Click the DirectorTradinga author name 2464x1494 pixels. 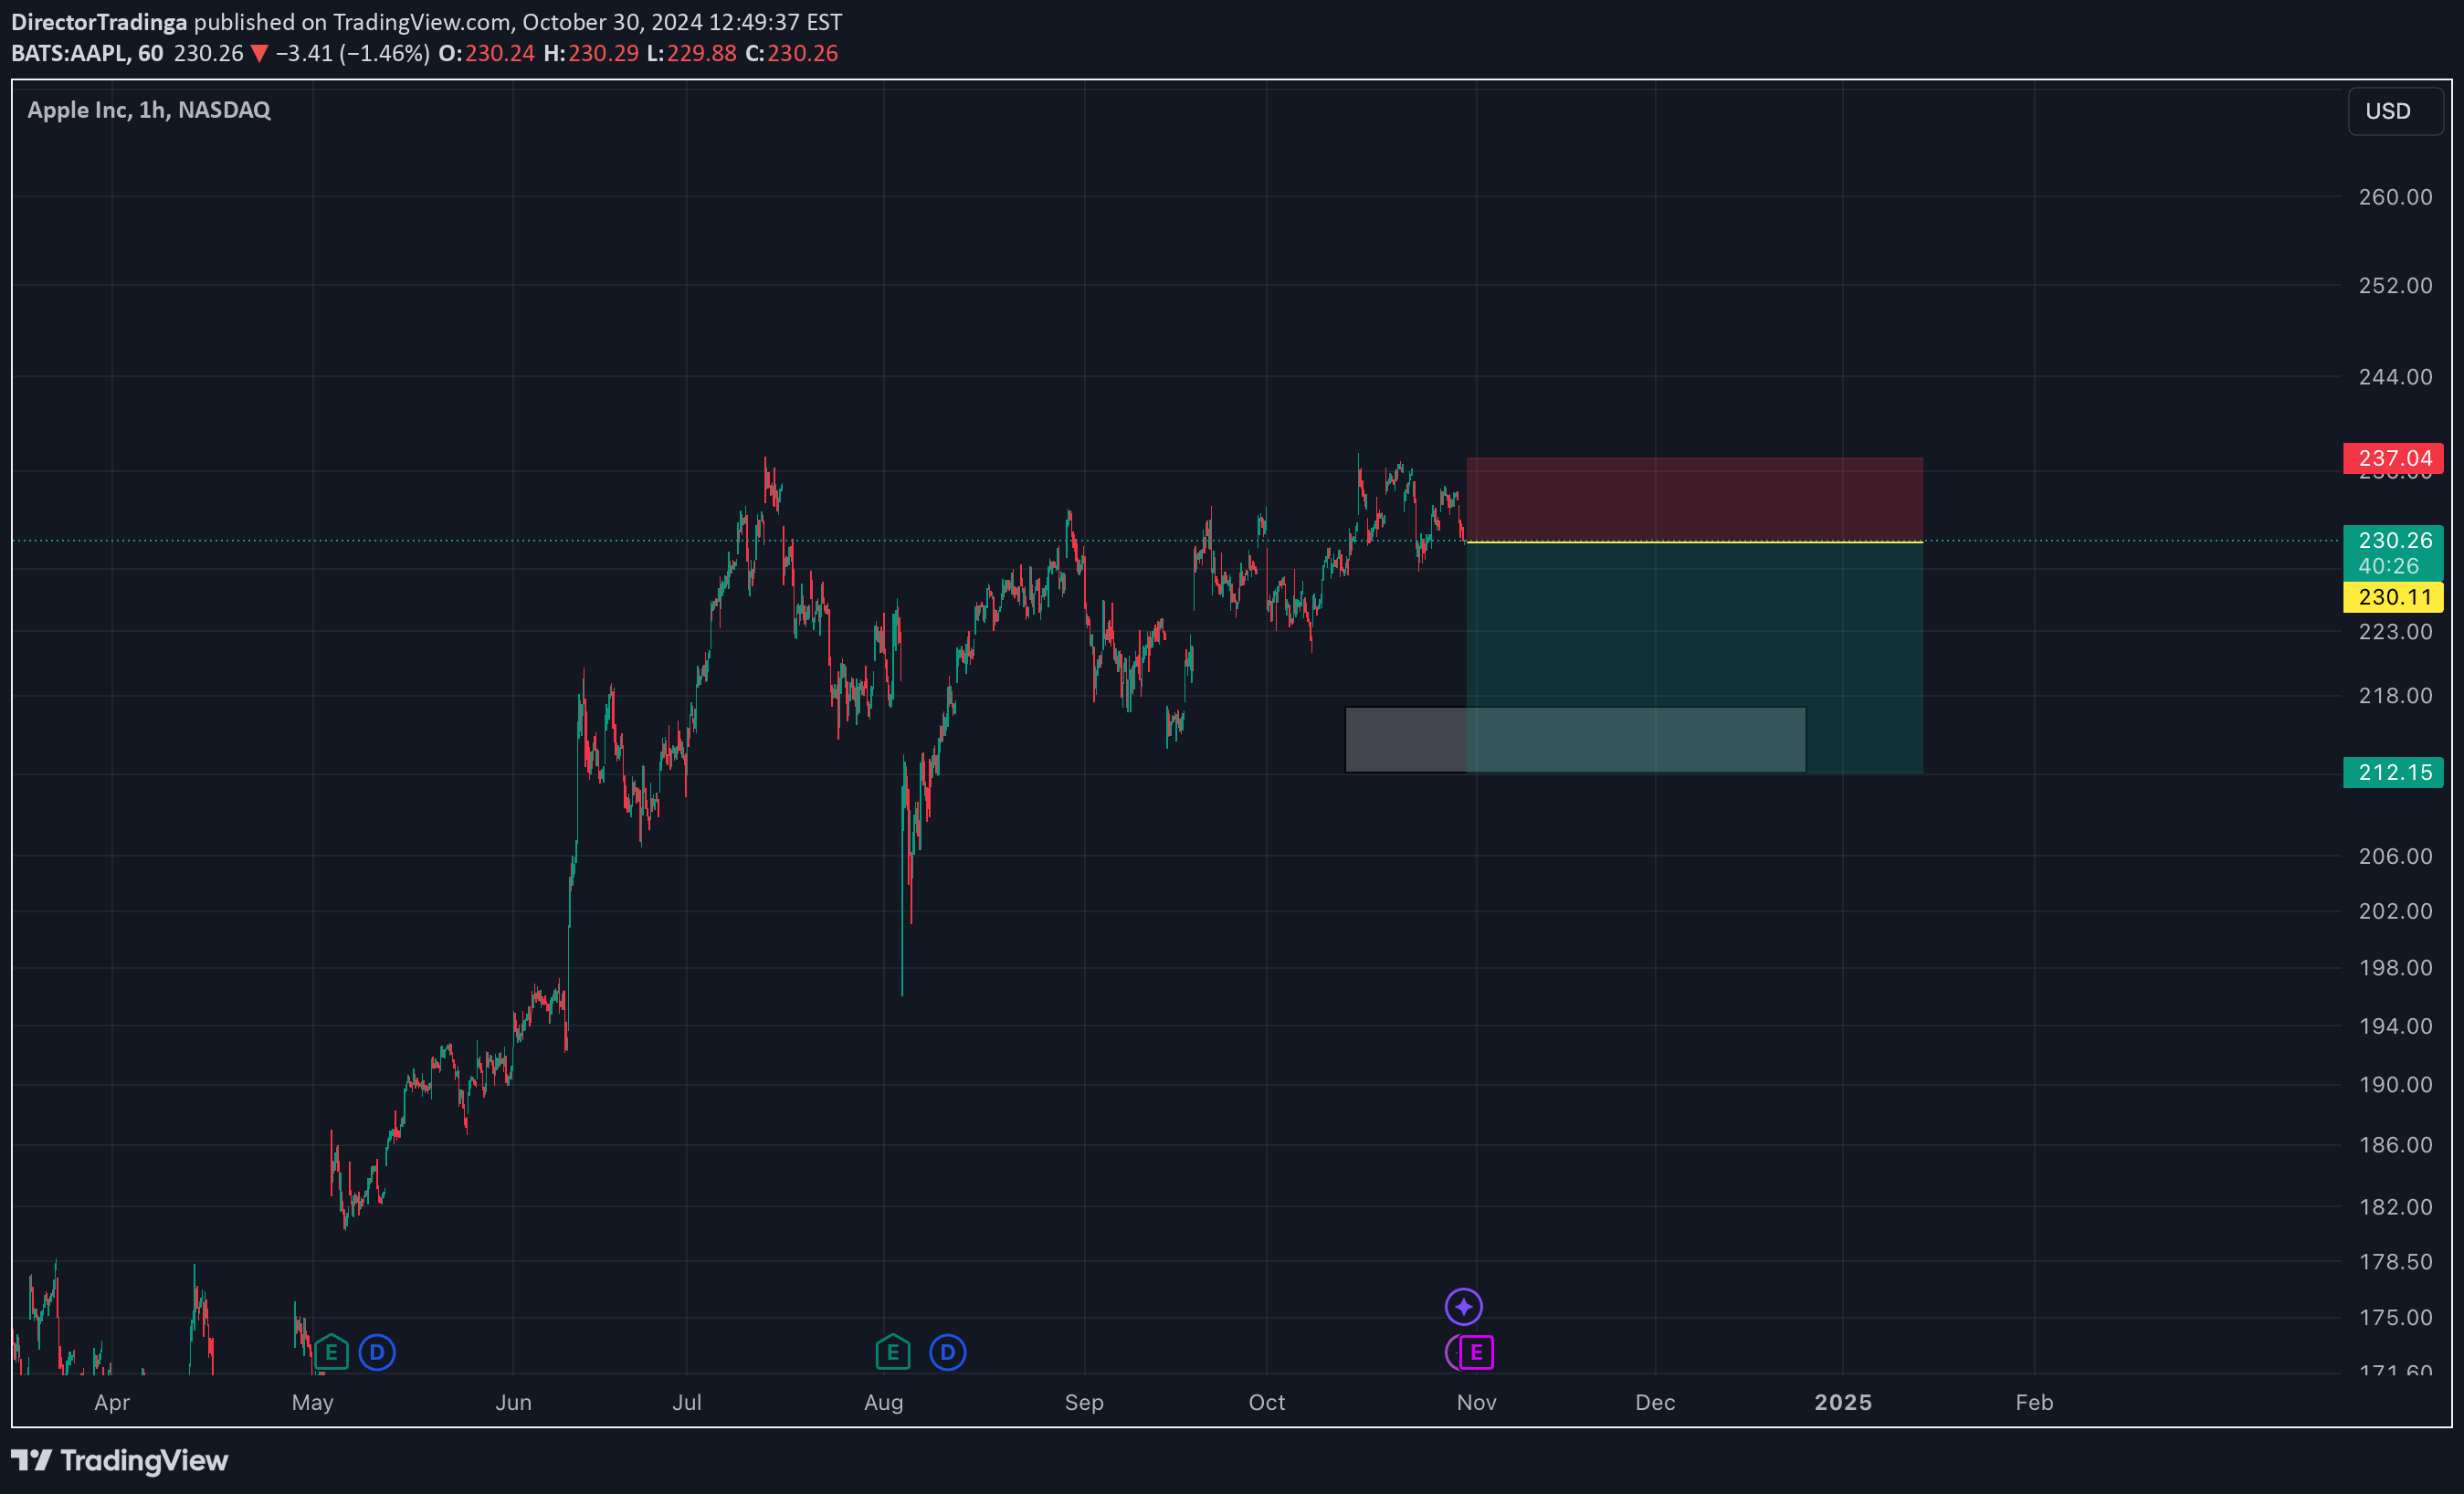point(99,22)
